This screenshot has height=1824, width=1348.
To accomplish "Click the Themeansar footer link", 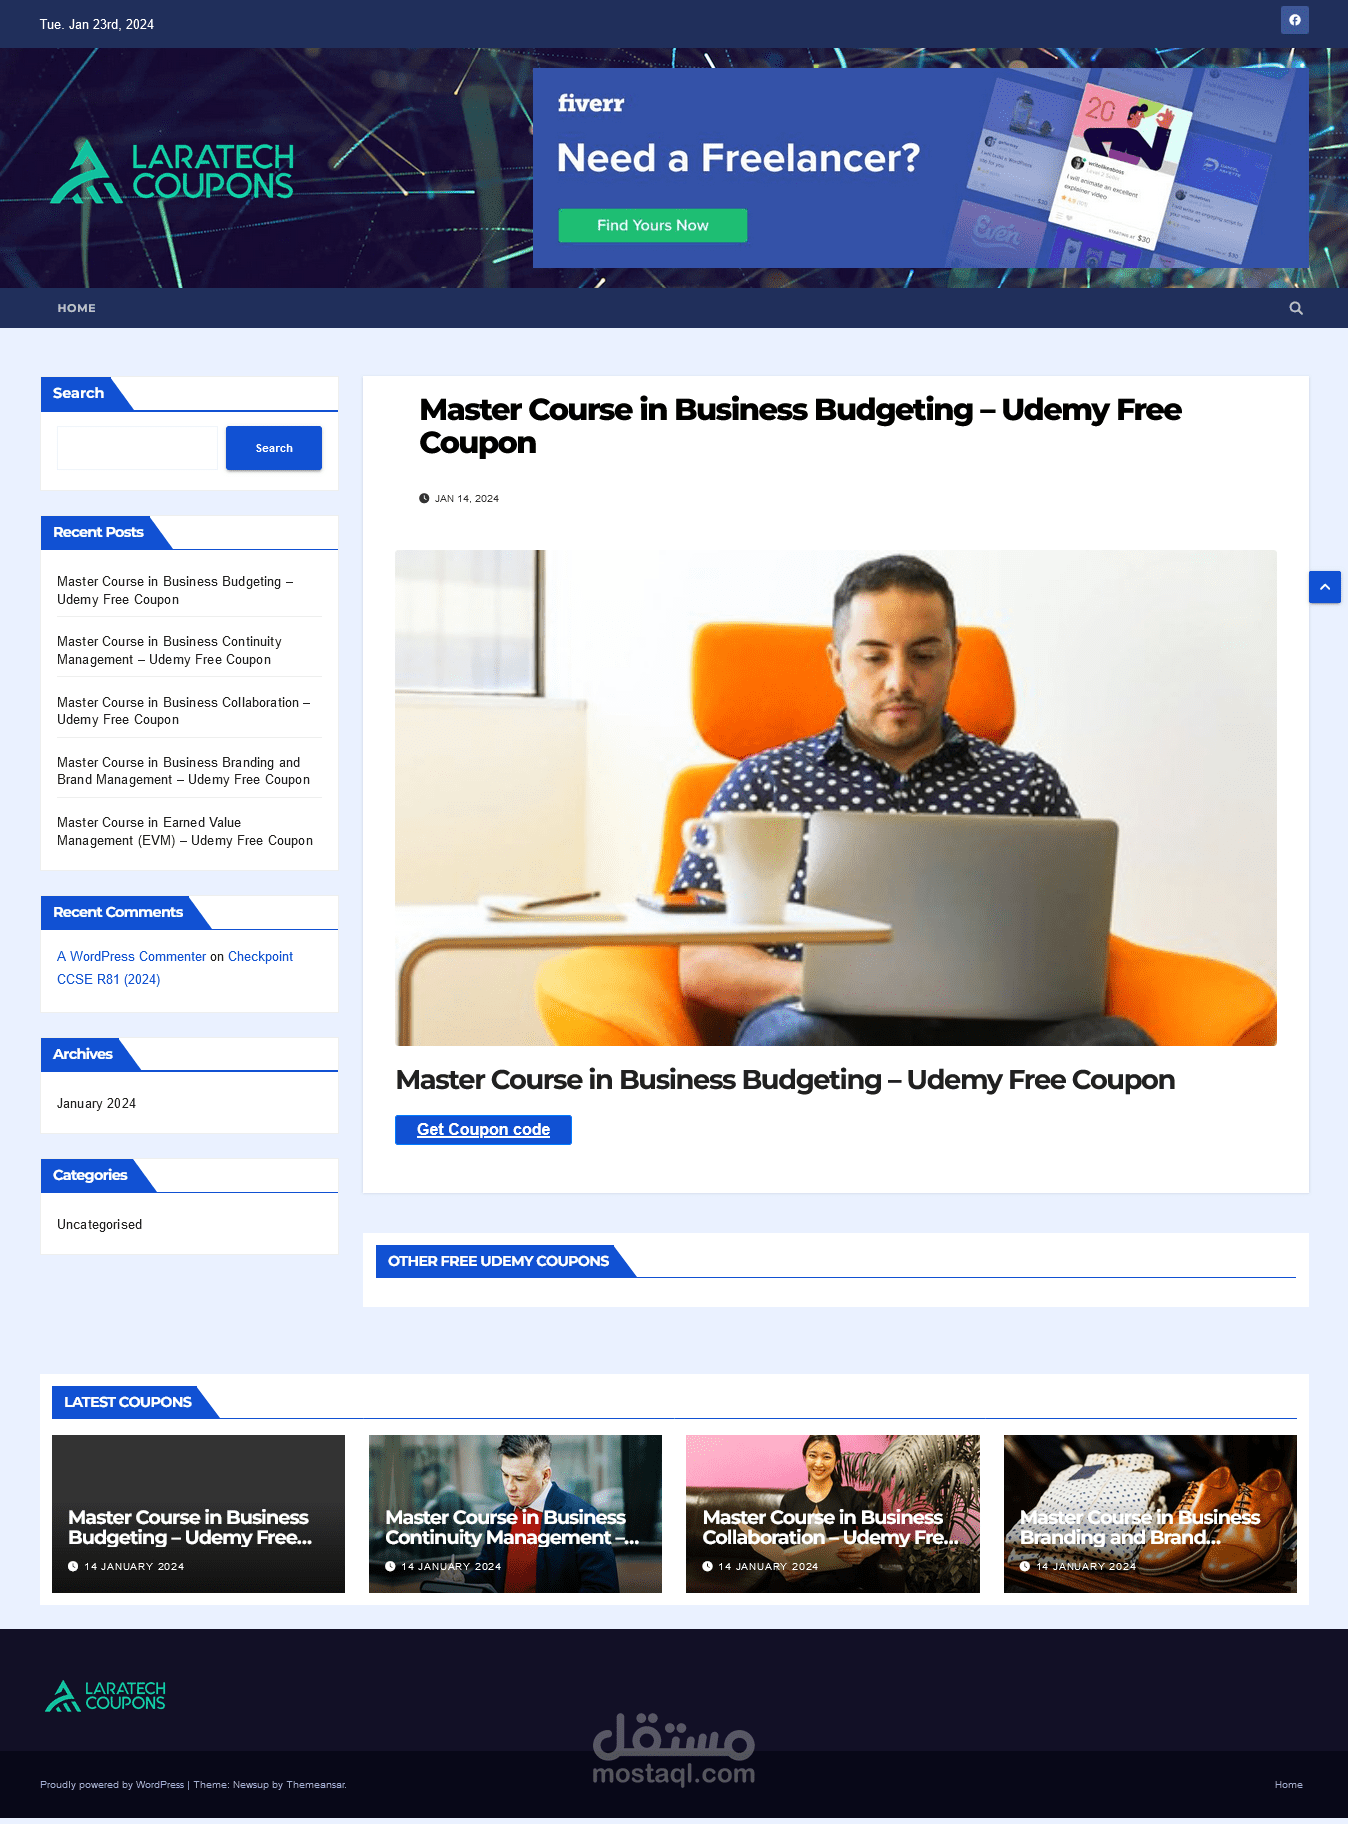I will coord(316,1785).
